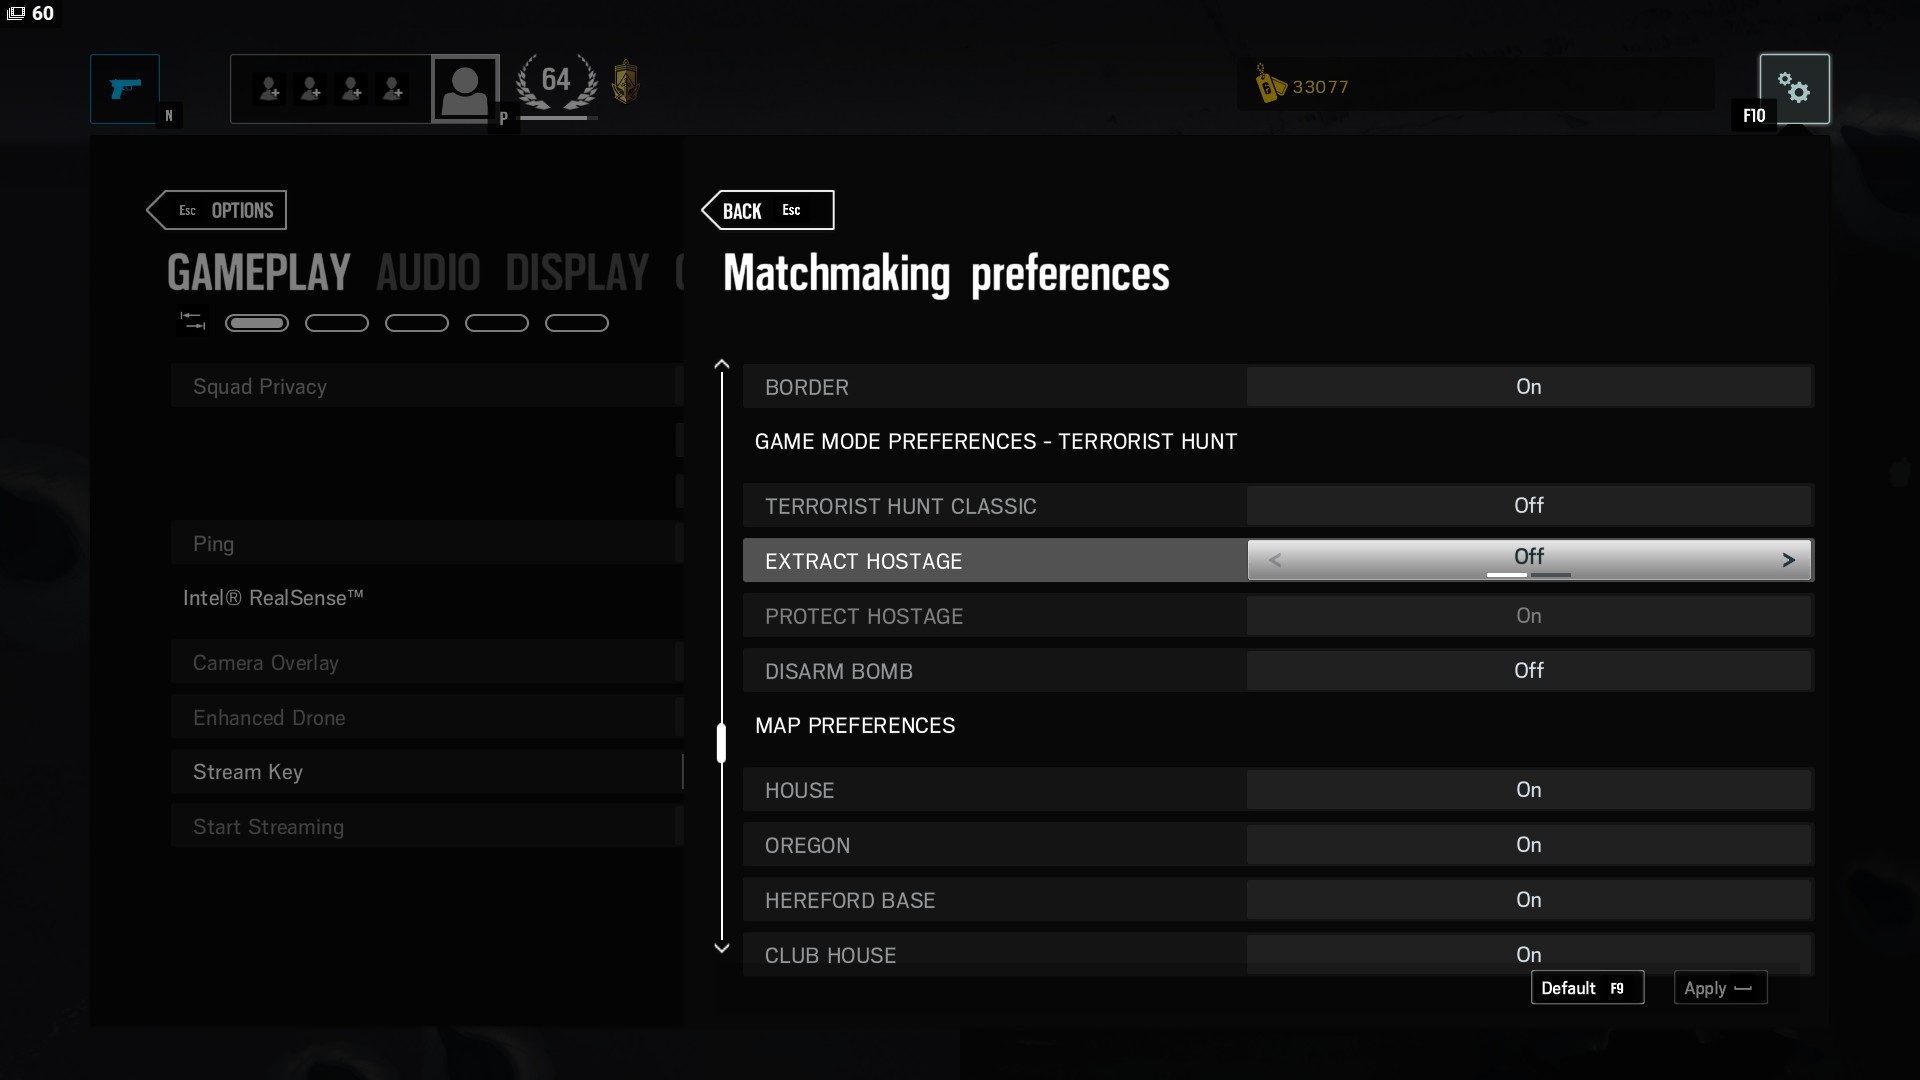Image resolution: width=1920 pixels, height=1080 pixels.
Task: Toggle the House map preference
Action: (1528, 790)
